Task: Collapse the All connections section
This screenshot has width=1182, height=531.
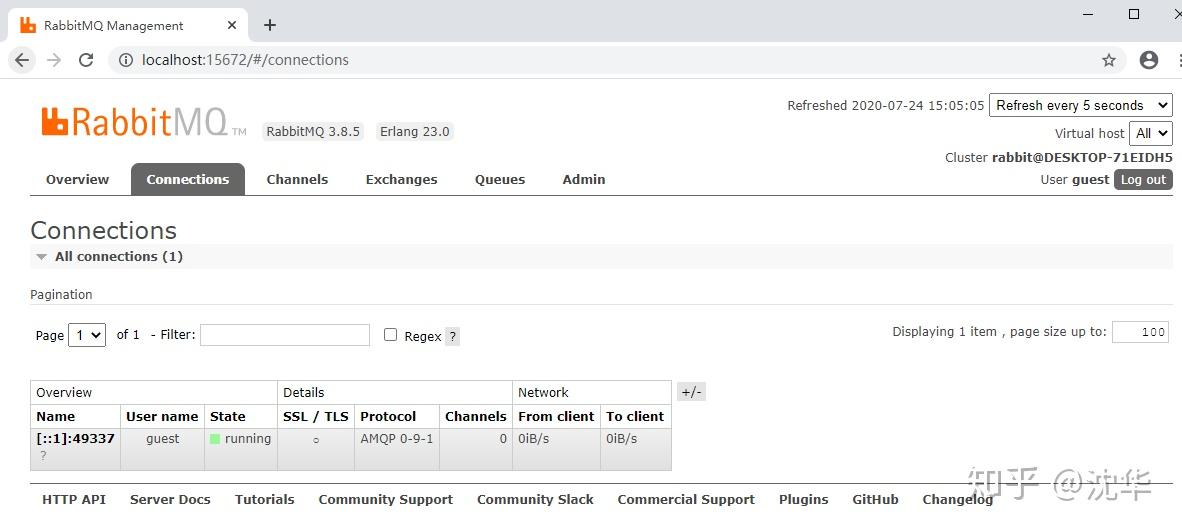Action: coord(41,257)
